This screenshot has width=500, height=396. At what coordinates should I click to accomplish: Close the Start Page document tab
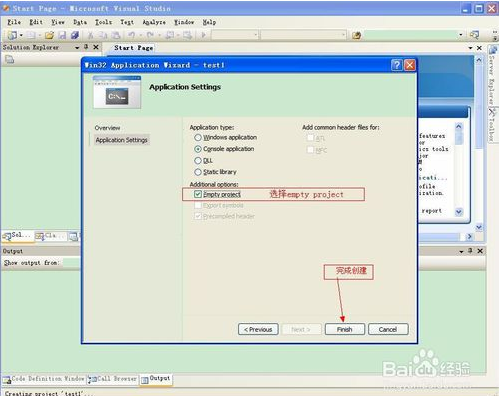[x=479, y=48]
